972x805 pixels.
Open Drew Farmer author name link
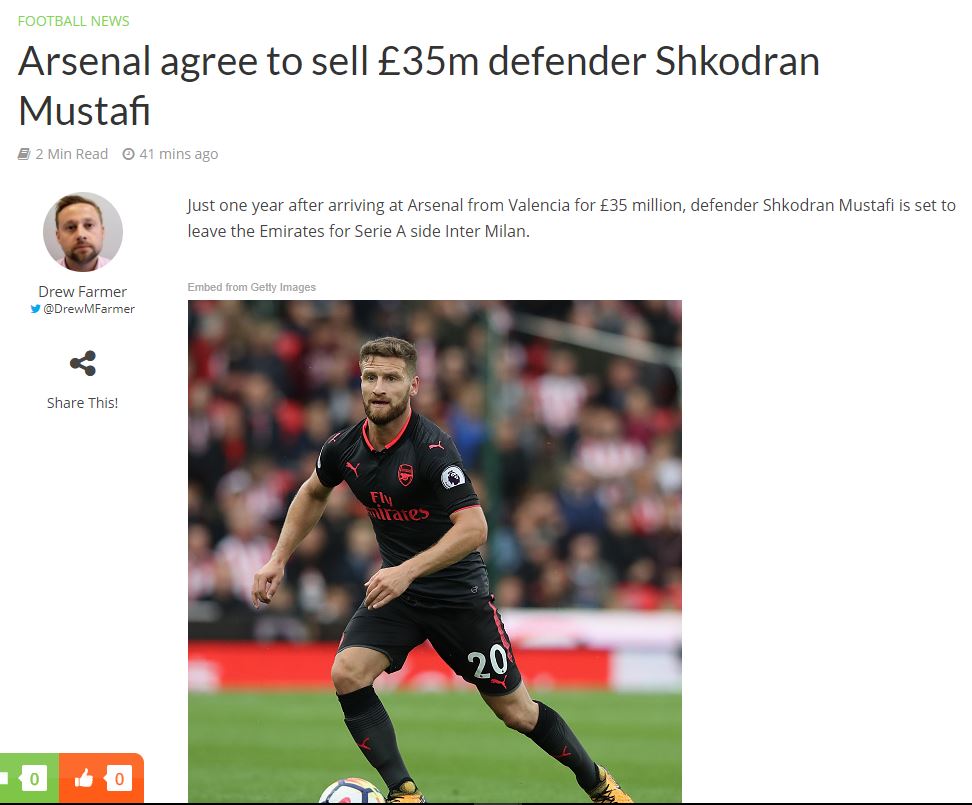click(x=82, y=291)
